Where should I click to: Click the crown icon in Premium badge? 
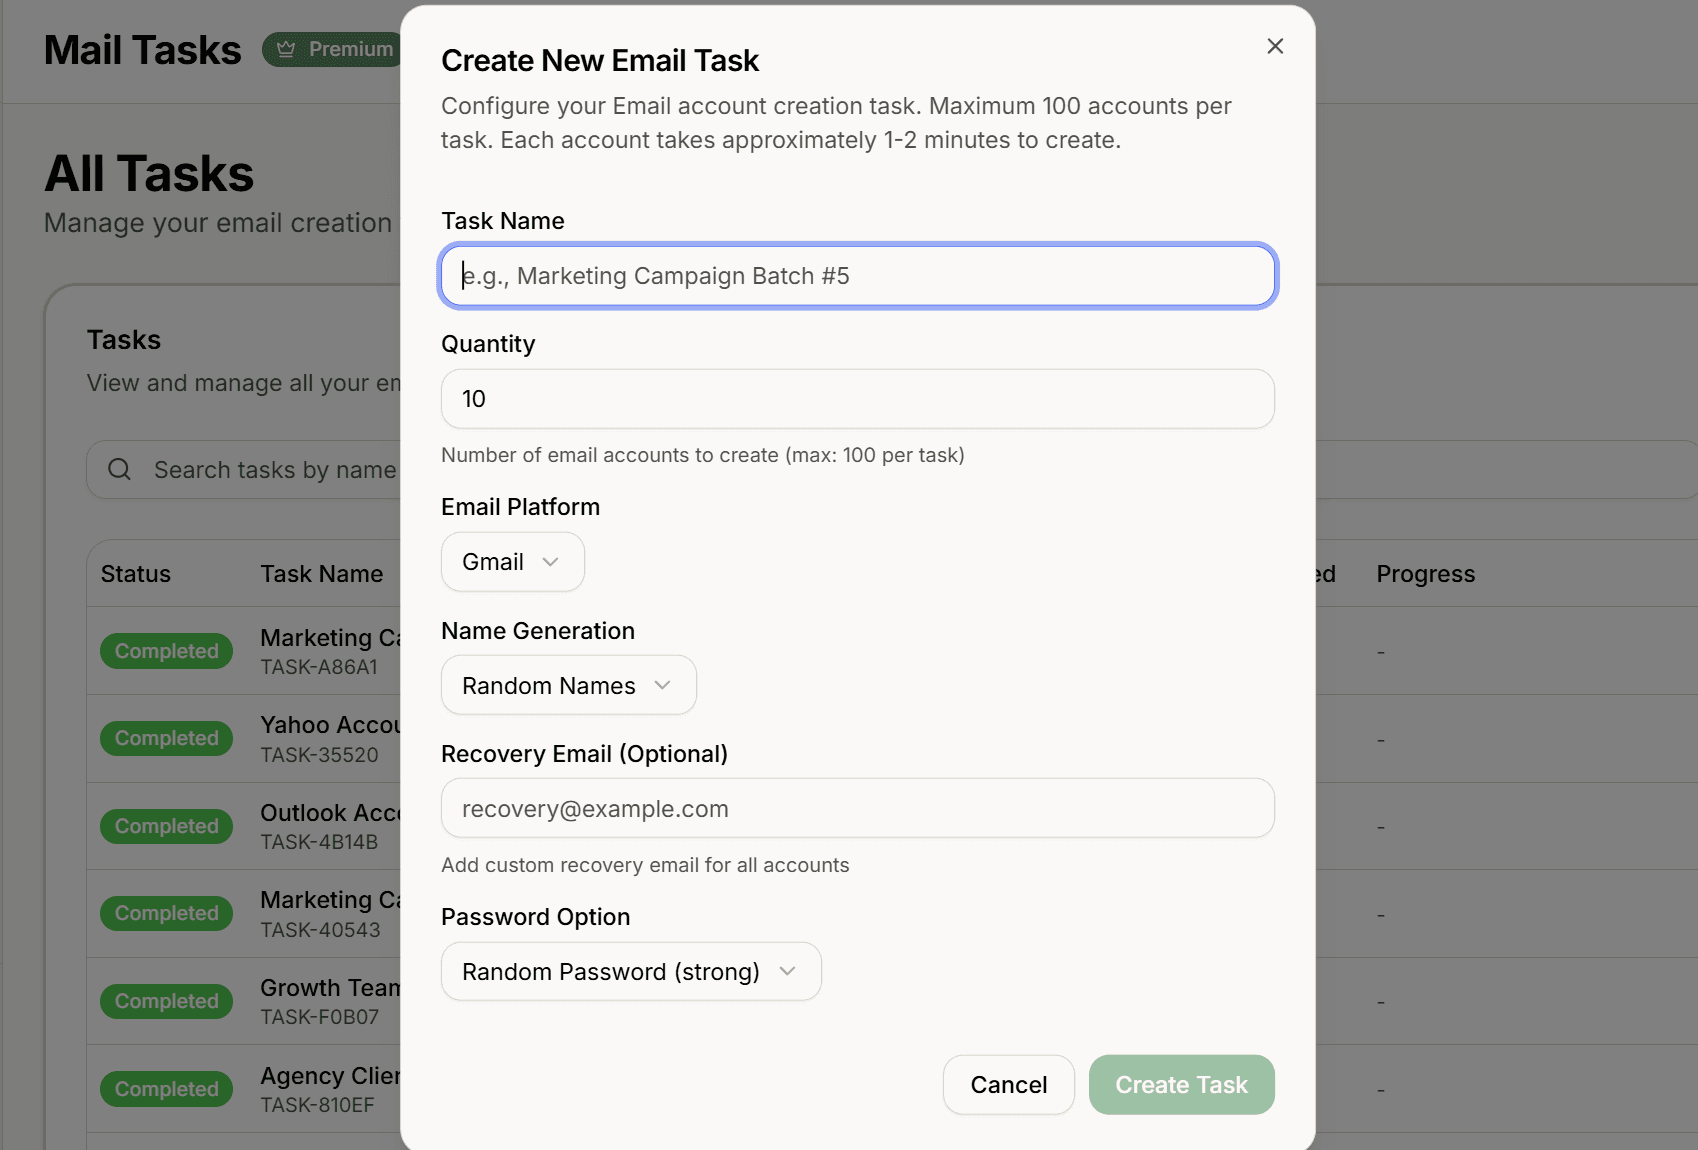(x=286, y=49)
